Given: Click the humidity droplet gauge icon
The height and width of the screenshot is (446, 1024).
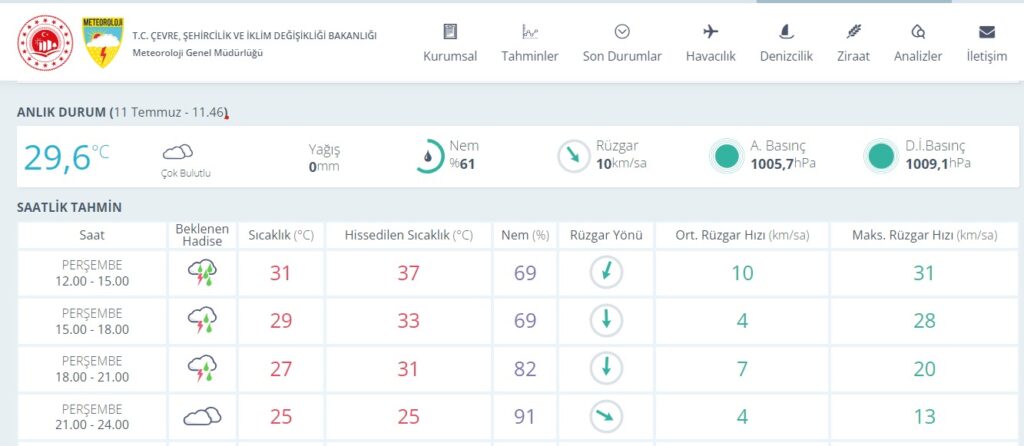Looking at the screenshot, I should tap(428, 156).
